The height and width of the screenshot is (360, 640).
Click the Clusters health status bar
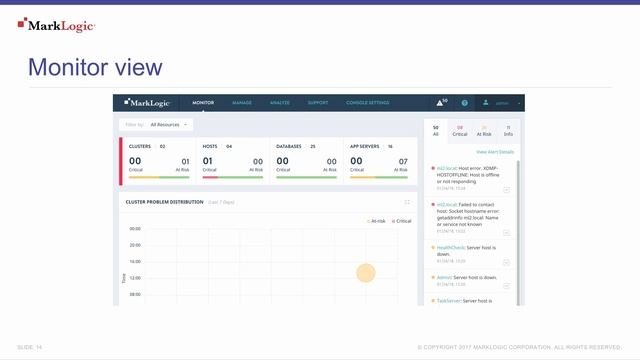click(x=159, y=177)
